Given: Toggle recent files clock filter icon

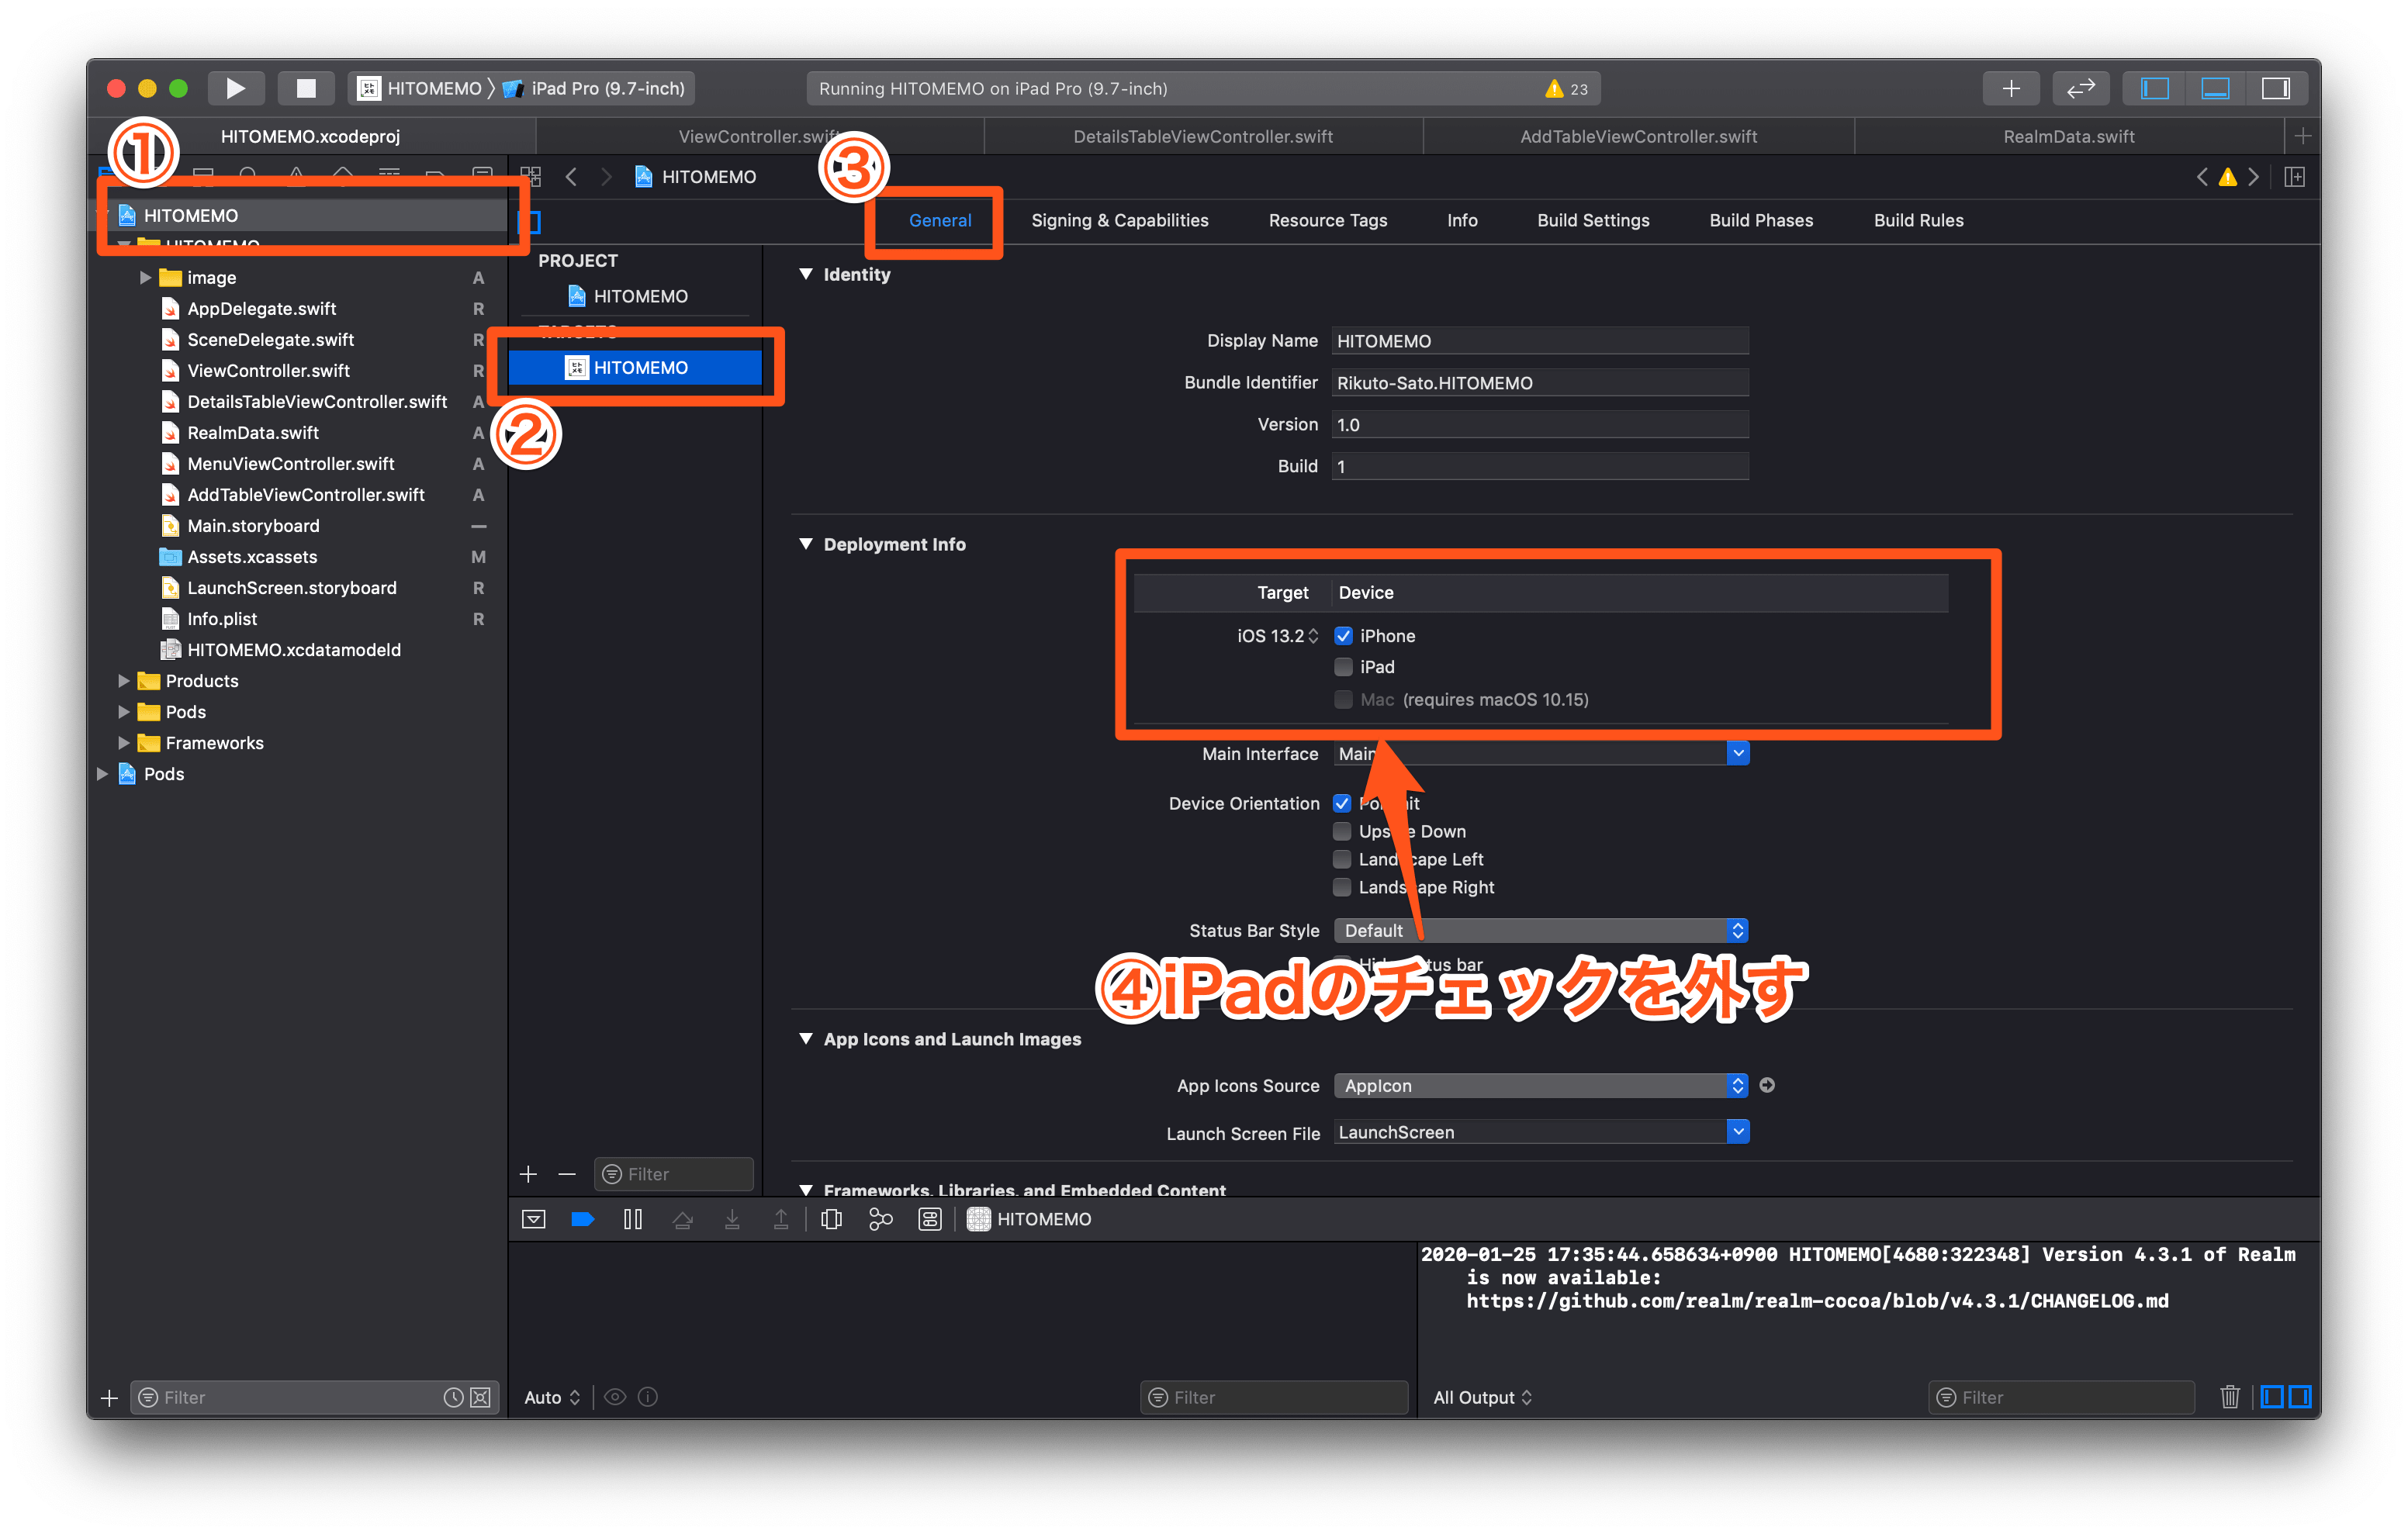Looking at the screenshot, I should (453, 1397).
